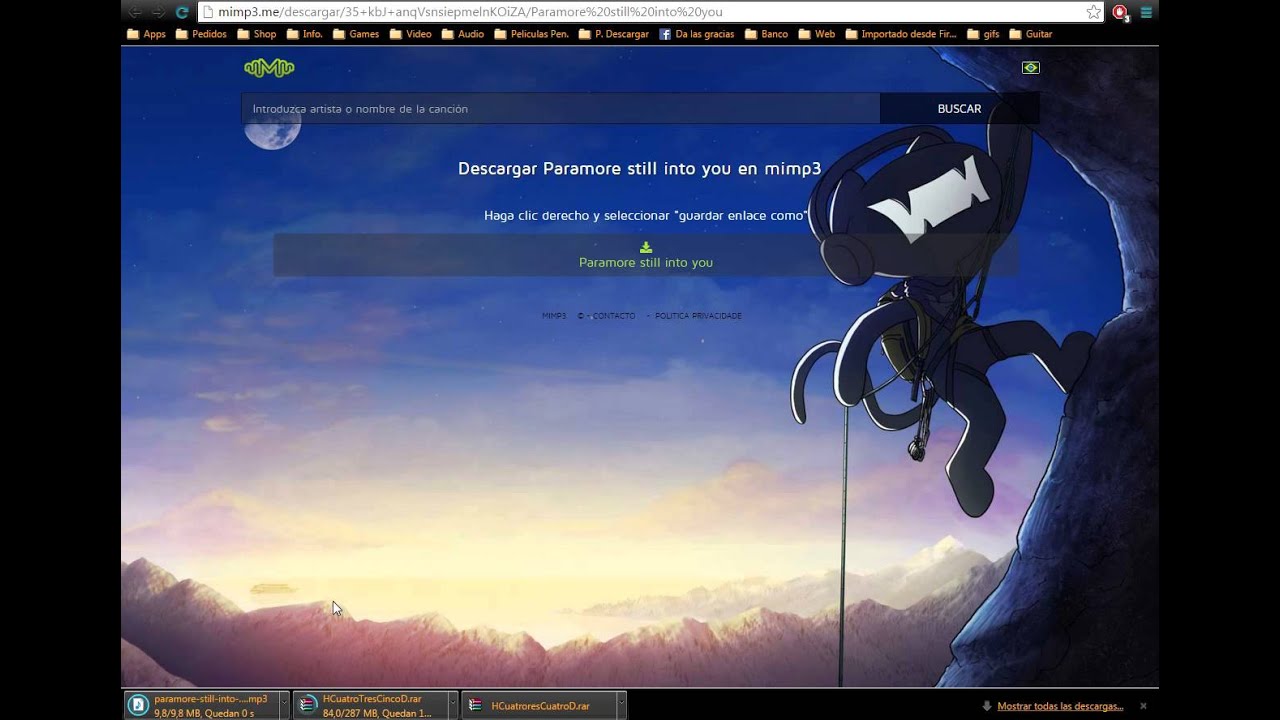1280x720 pixels.
Task: Open the Audio bookmarks folder
Action: (463, 34)
